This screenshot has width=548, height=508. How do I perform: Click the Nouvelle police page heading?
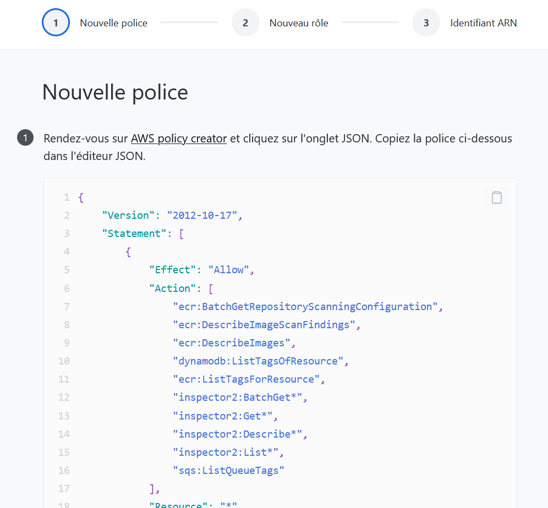(115, 93)
